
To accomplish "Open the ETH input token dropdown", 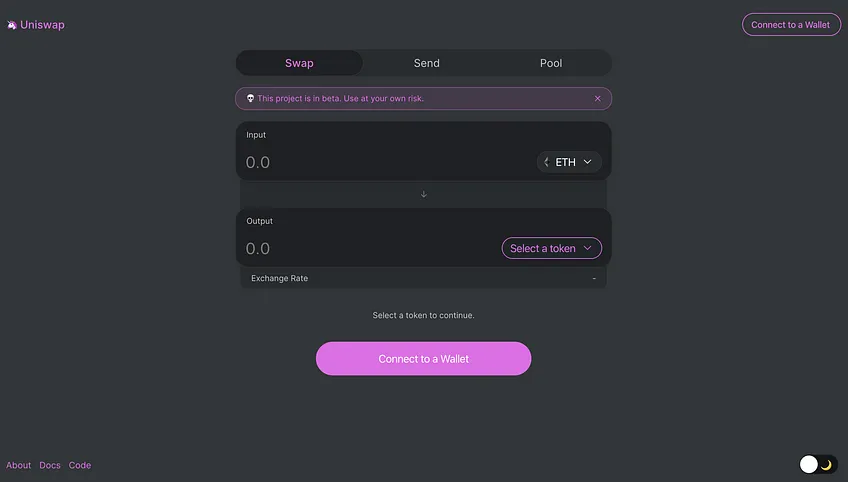I will (569, 162).
